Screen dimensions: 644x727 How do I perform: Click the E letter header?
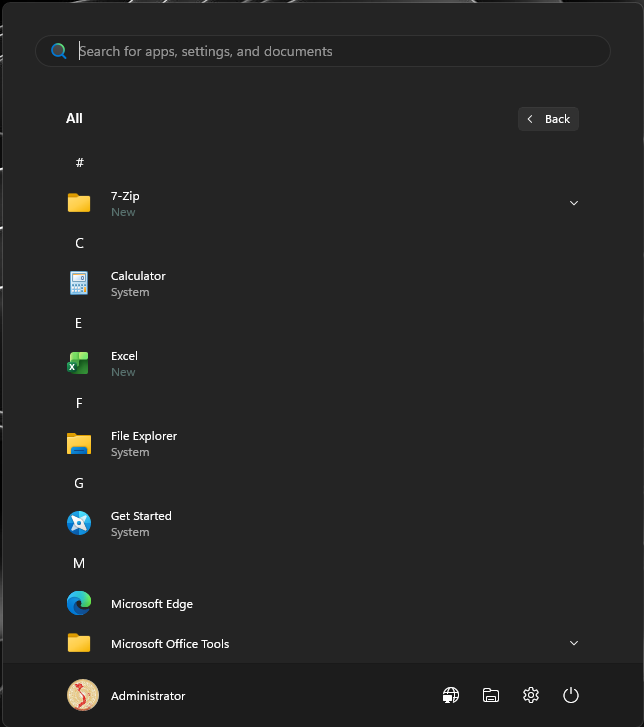coord(78,323)
